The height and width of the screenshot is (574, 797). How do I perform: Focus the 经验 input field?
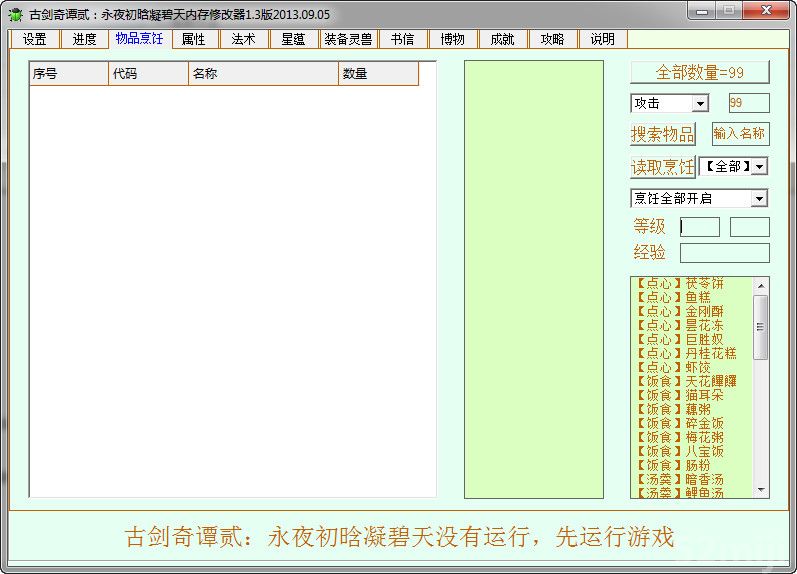(724, 253)
